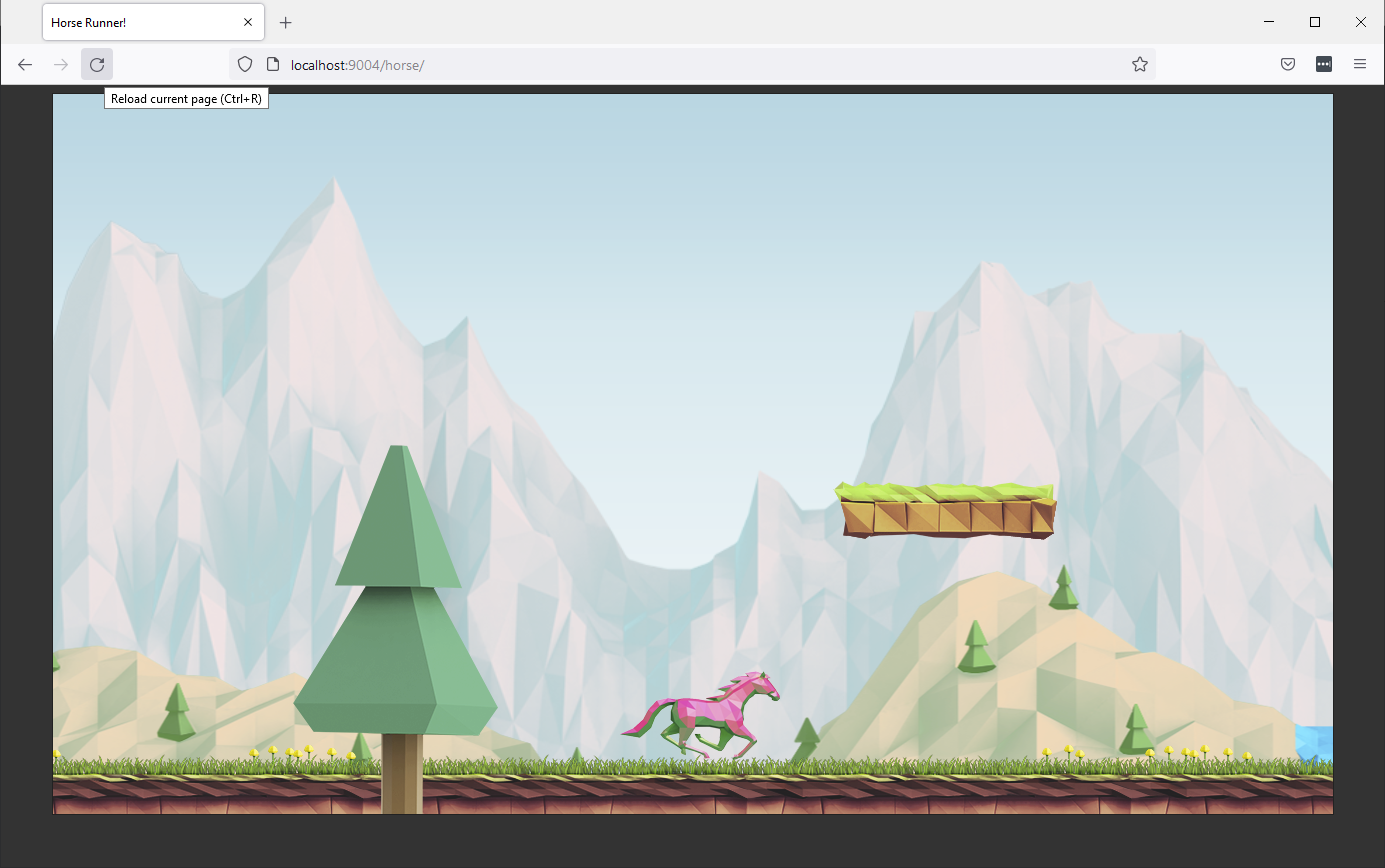This screenshot has height=868, width=1385.
Task: Click the small pine tree beneath the platform
Action: click(1064, 588)
